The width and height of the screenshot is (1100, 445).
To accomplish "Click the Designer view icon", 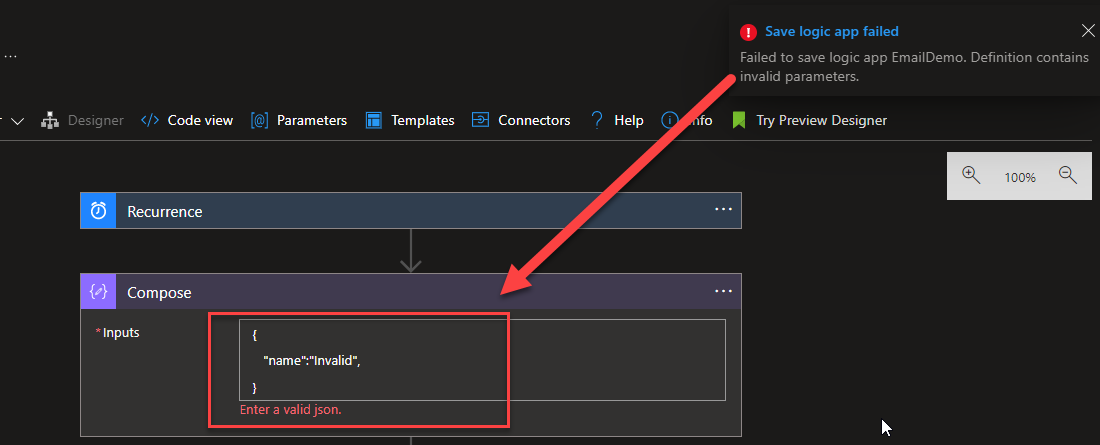I will point(50,120).
